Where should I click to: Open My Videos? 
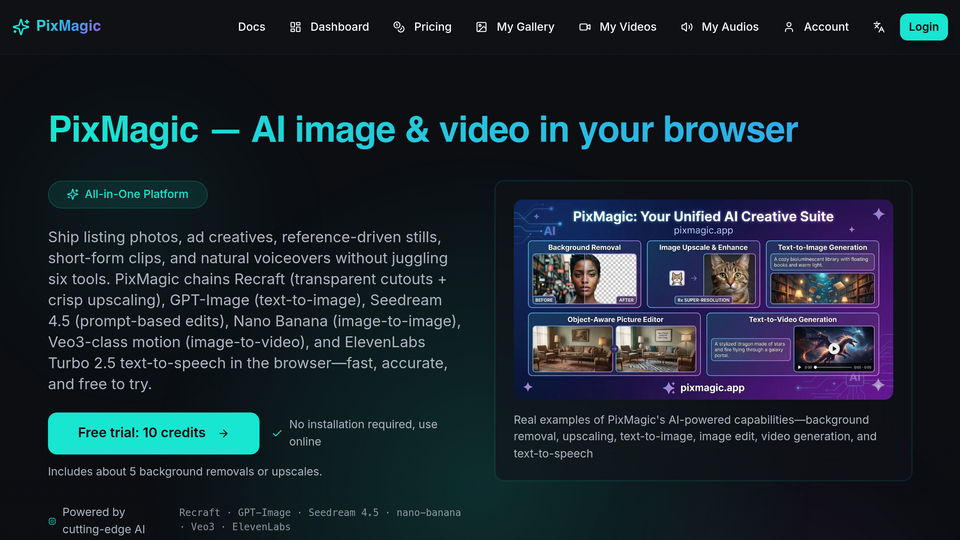pos(628,27)
